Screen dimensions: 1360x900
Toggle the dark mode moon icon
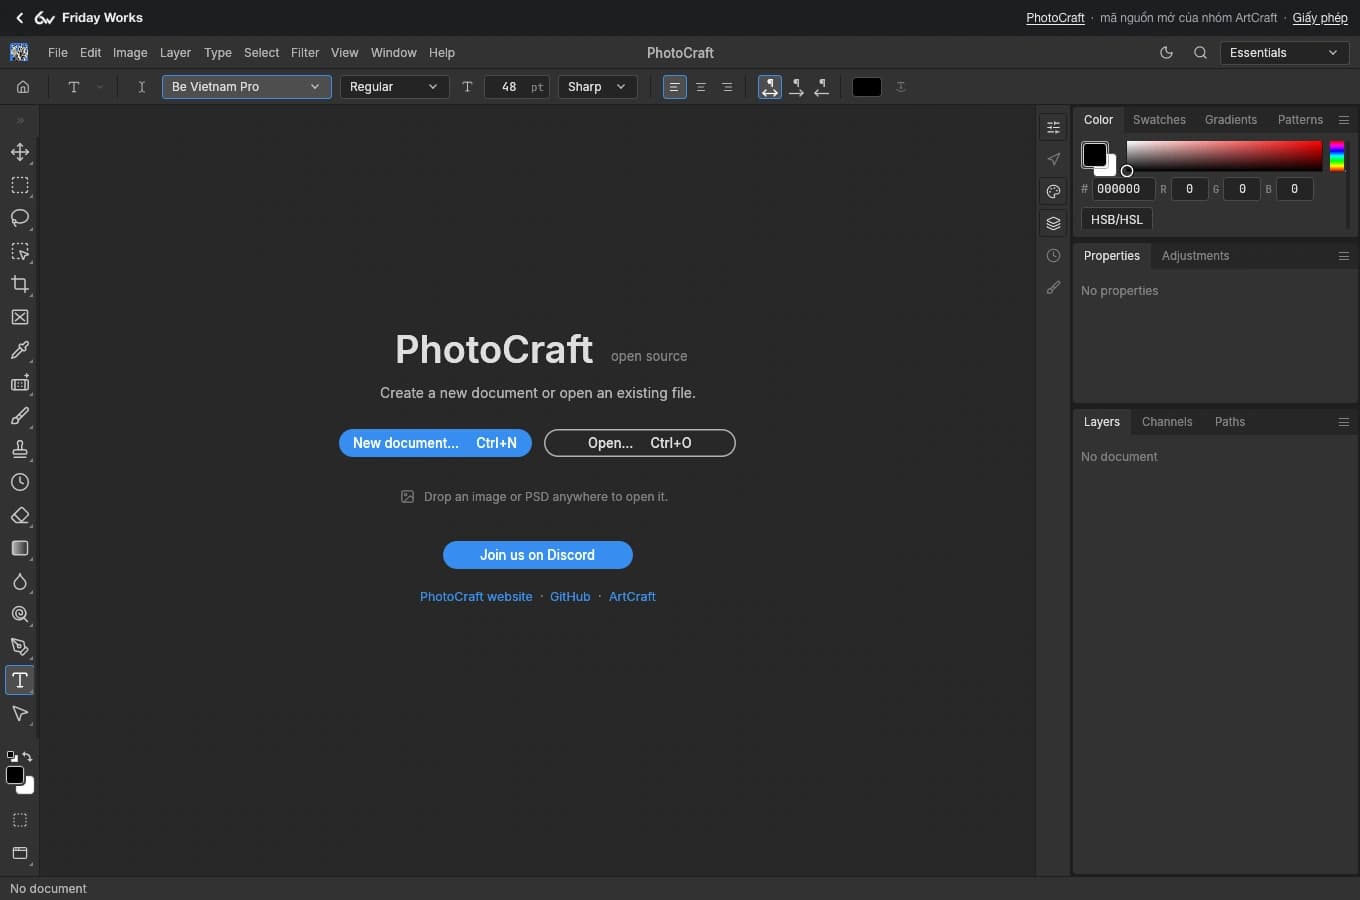[x=1166, y=53]
